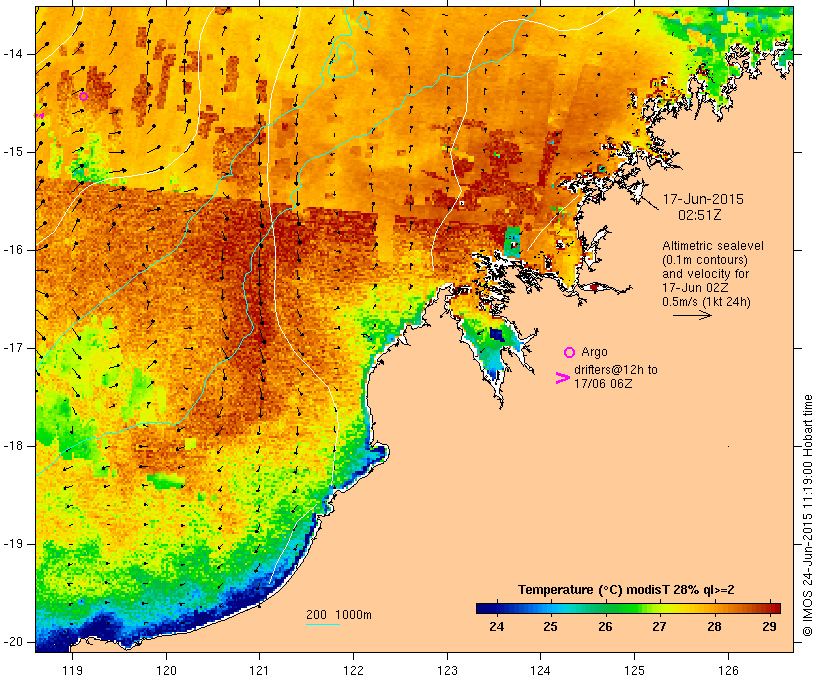Click the 'drifters@12h to' legend text
Viewport: 820px width, 680px height.
click(x=616, y=370)
